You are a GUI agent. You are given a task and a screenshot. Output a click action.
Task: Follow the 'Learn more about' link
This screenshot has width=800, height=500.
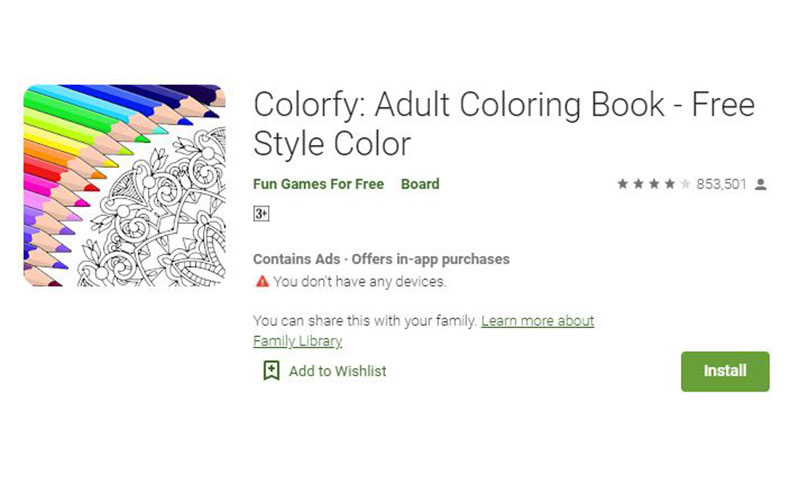(x=537, y=321)
